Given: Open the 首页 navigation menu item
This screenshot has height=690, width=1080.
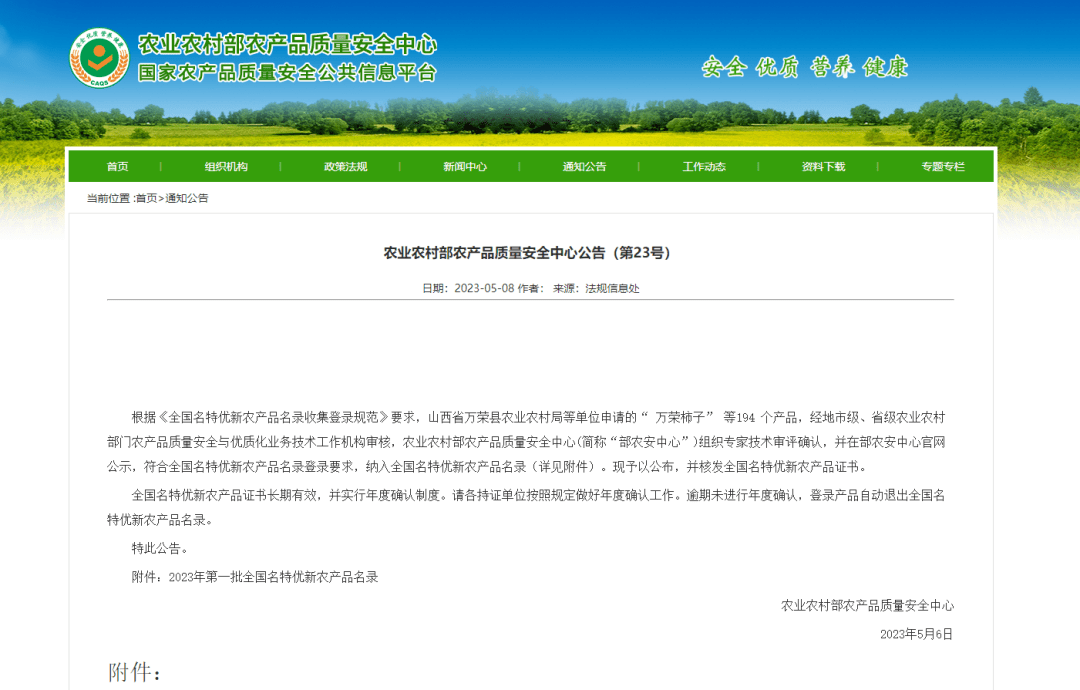Looking at the screenshot, I should click(117, 167).
